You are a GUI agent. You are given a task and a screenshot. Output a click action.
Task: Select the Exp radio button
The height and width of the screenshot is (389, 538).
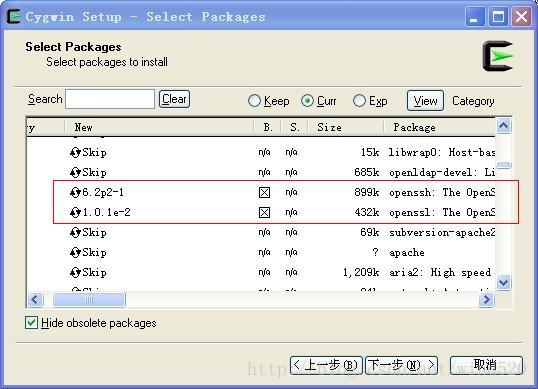coord(359,101)
